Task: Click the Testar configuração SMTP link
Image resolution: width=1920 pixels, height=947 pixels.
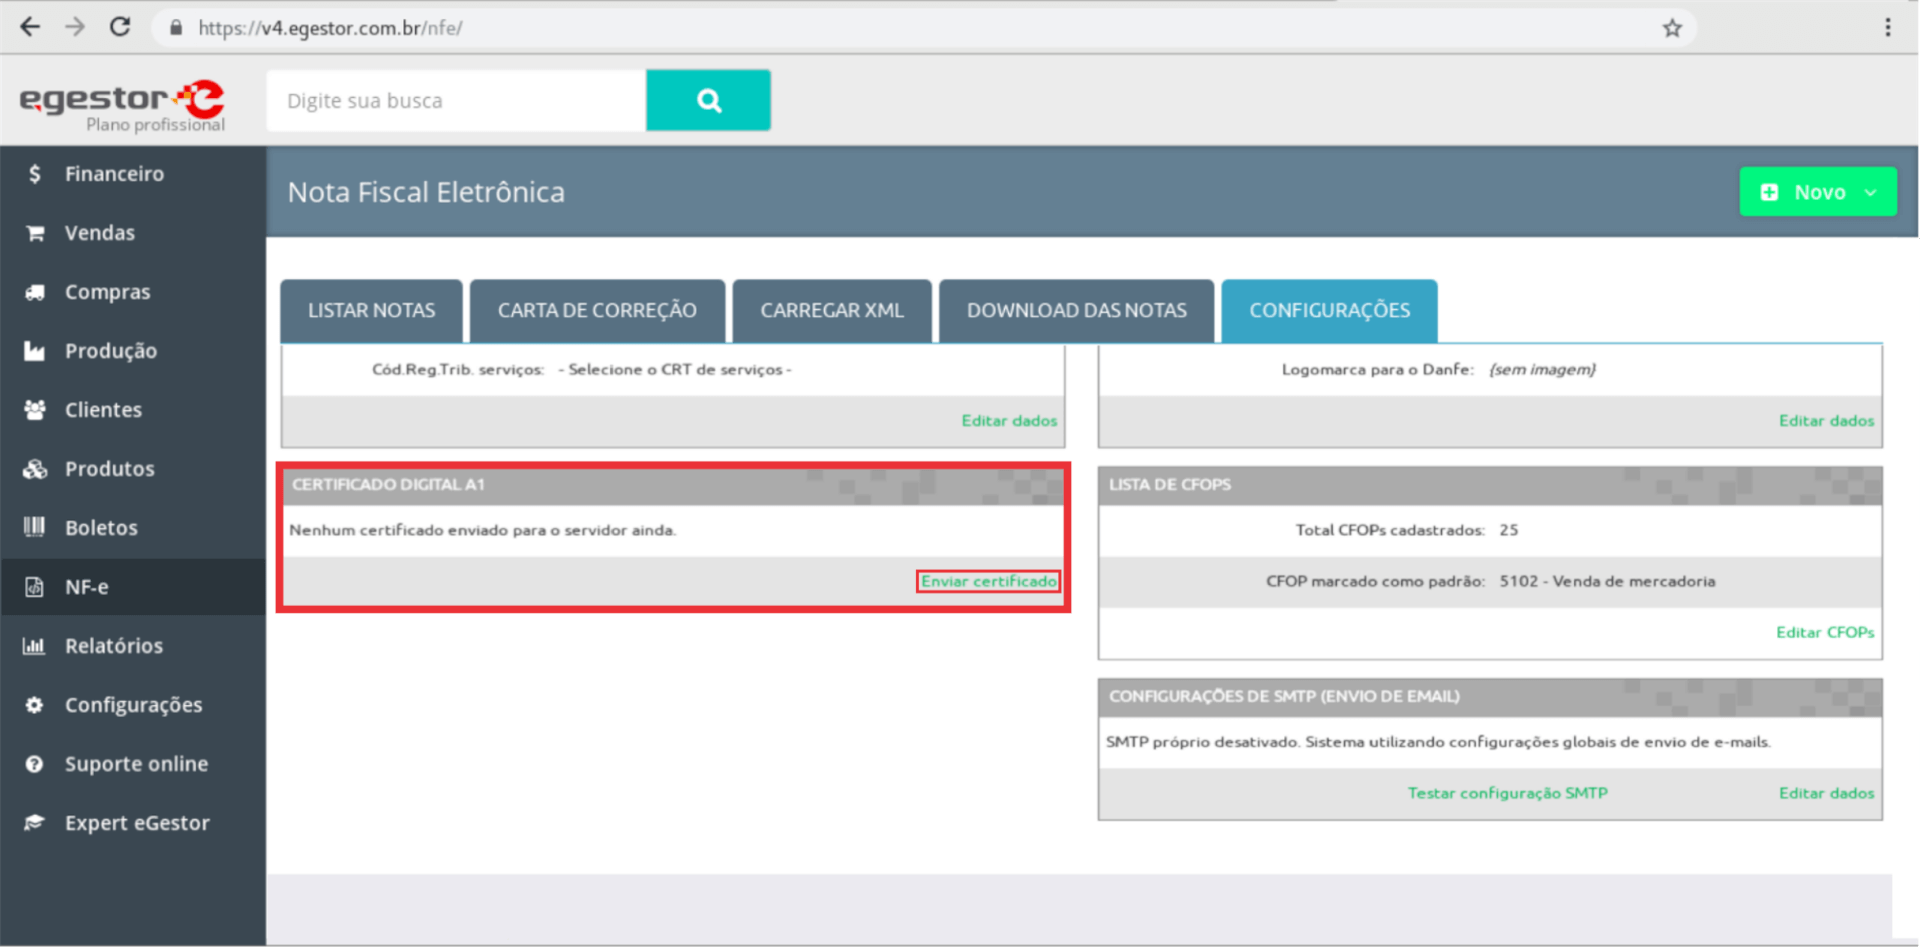Action: pyautogui.click(x=1508, y=794)
